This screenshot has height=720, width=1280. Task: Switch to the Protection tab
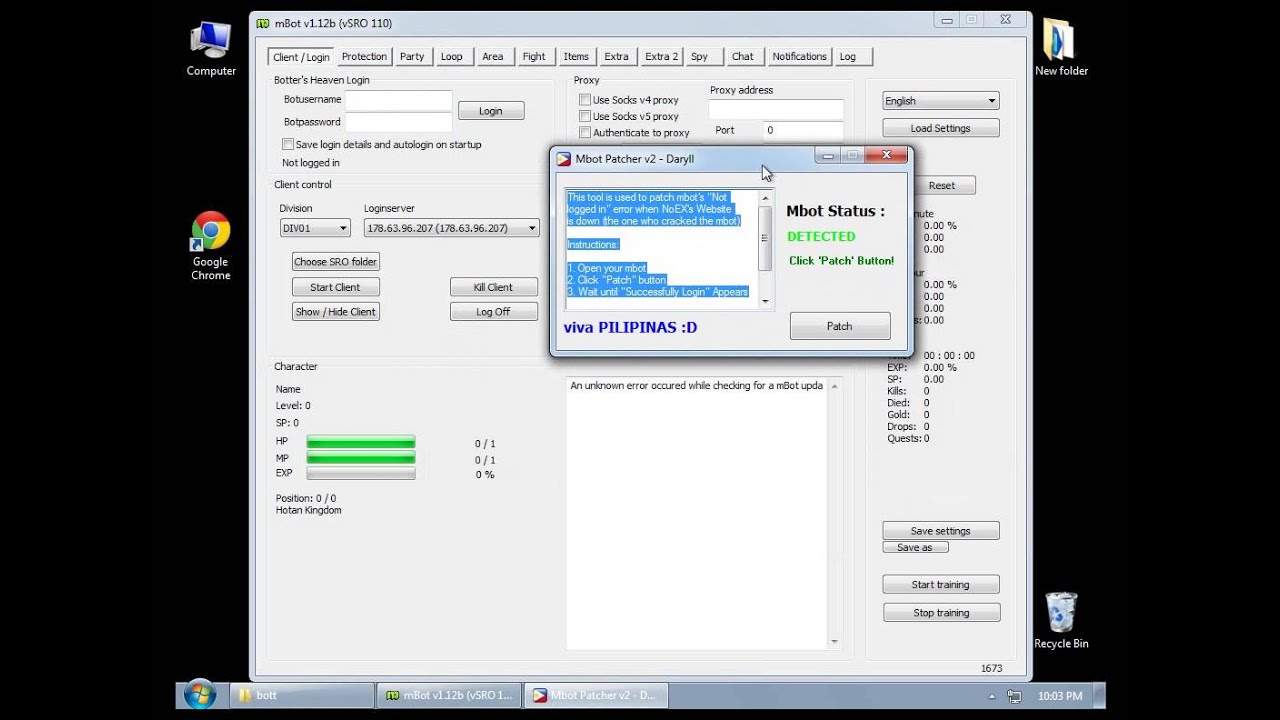pos(364,57)
